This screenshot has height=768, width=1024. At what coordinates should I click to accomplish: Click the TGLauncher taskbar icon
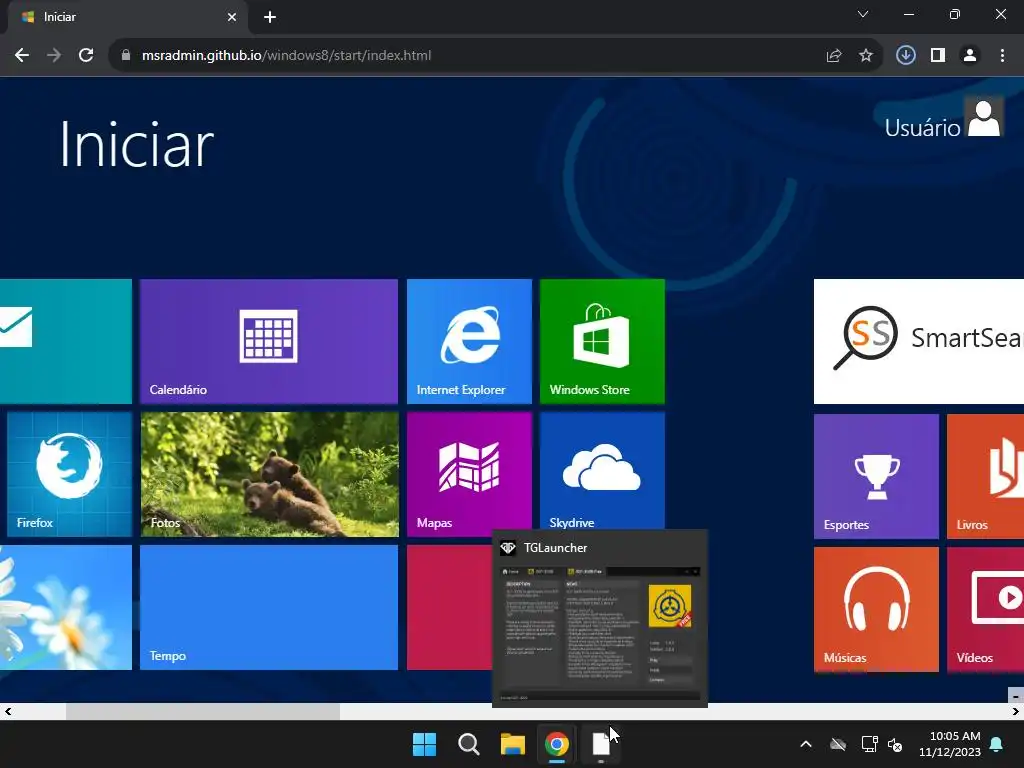tap(601, 744)
